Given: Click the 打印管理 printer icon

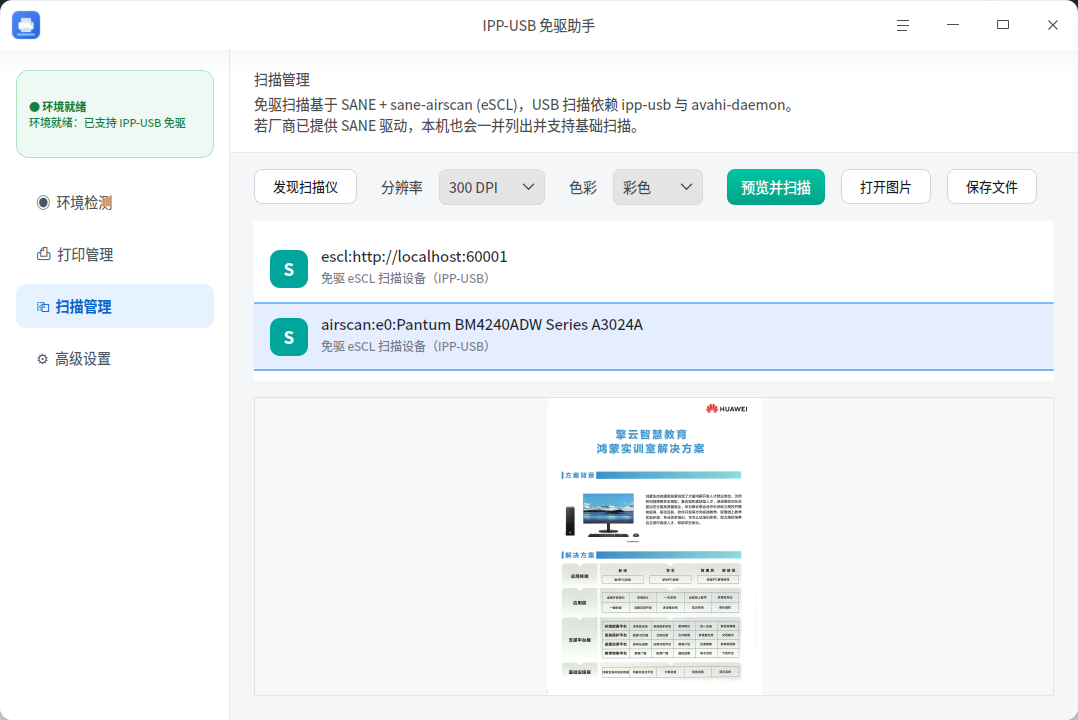Looking at the screenshot, I should (x=43, y=254).
